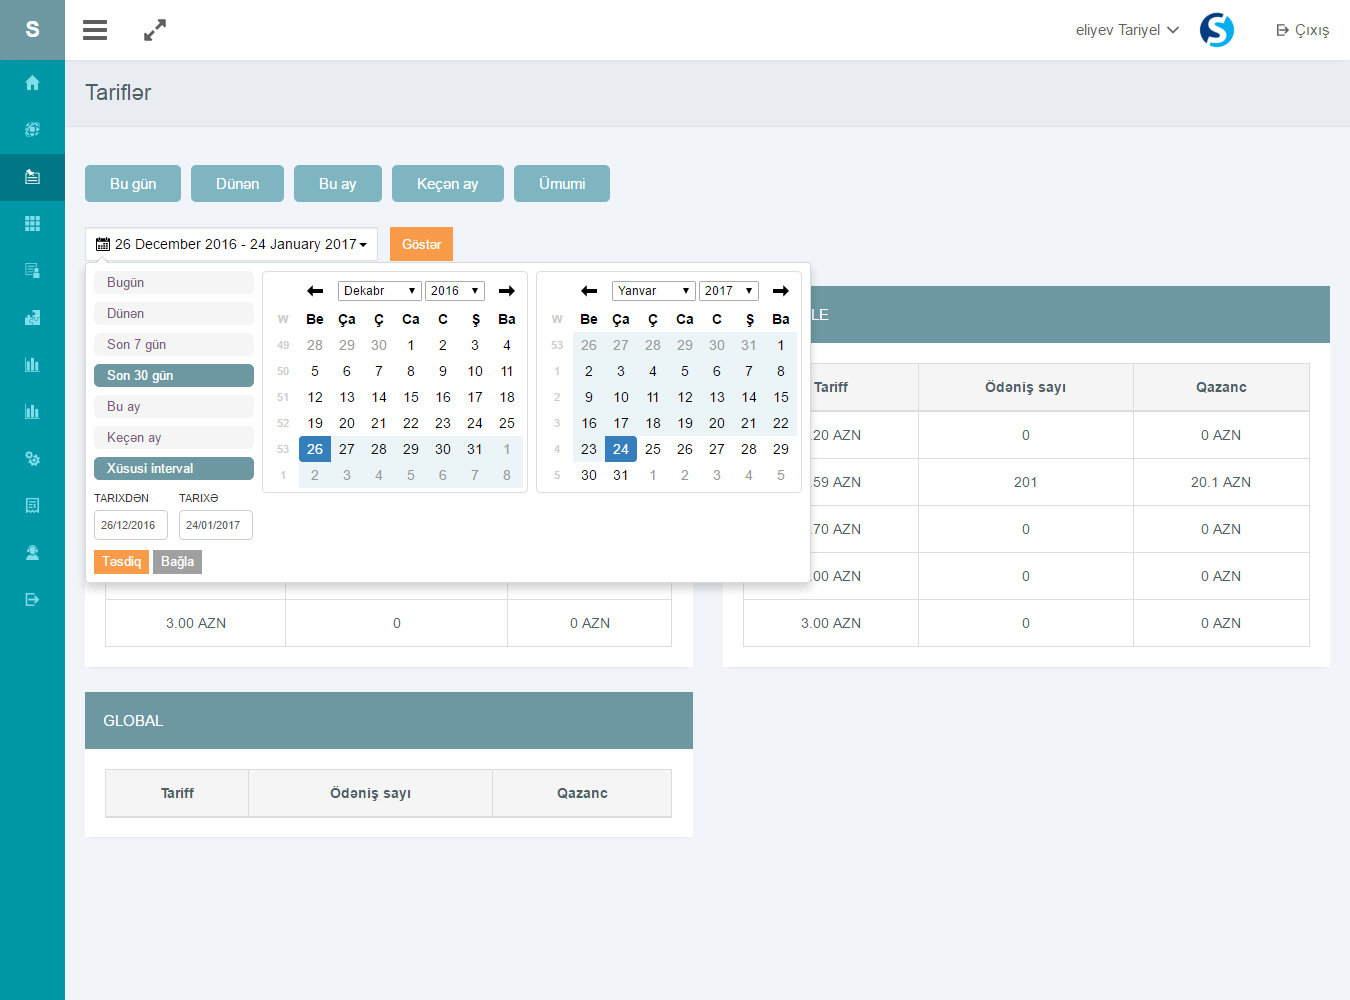Click the puzzle pieces sidebar icon
The height and width of the screenshot is (1000, 1350).
32,318
